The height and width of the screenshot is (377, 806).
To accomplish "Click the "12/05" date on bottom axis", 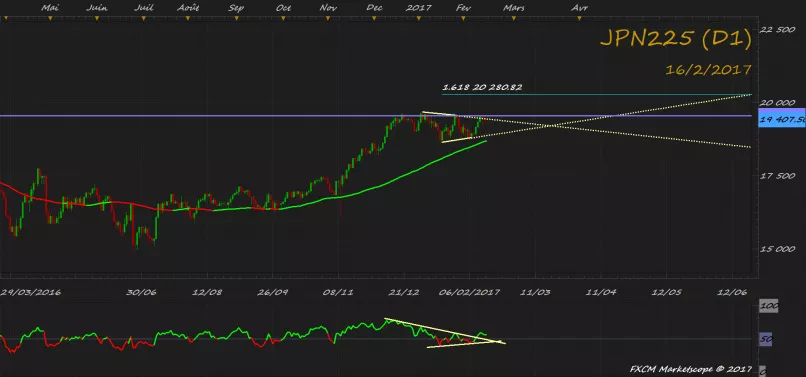I will point(667,292).
